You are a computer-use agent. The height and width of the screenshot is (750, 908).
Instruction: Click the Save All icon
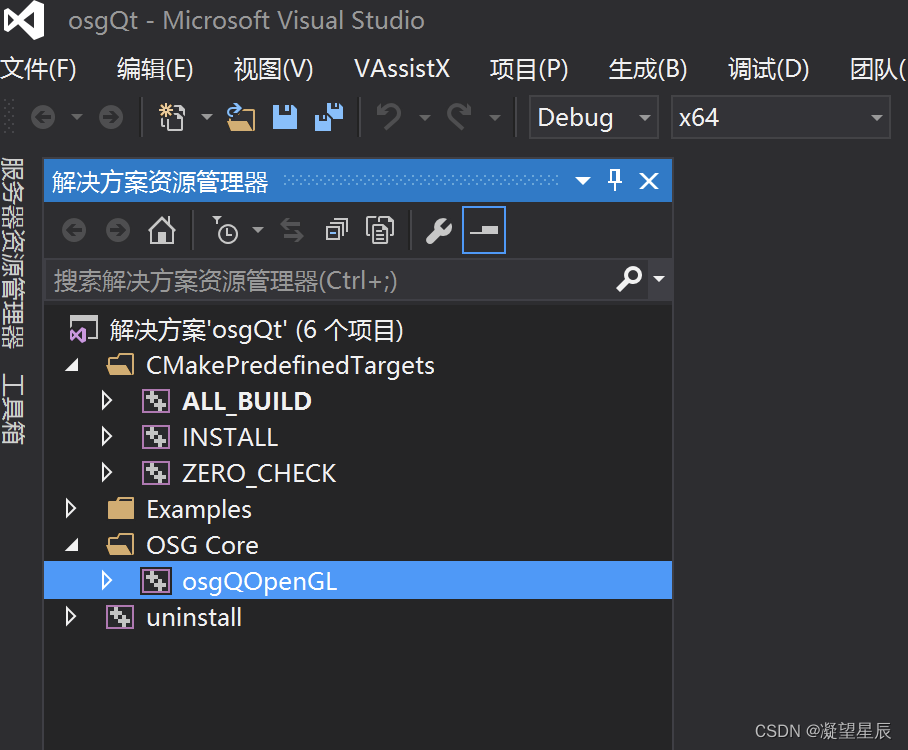click(x=329, y=118)
